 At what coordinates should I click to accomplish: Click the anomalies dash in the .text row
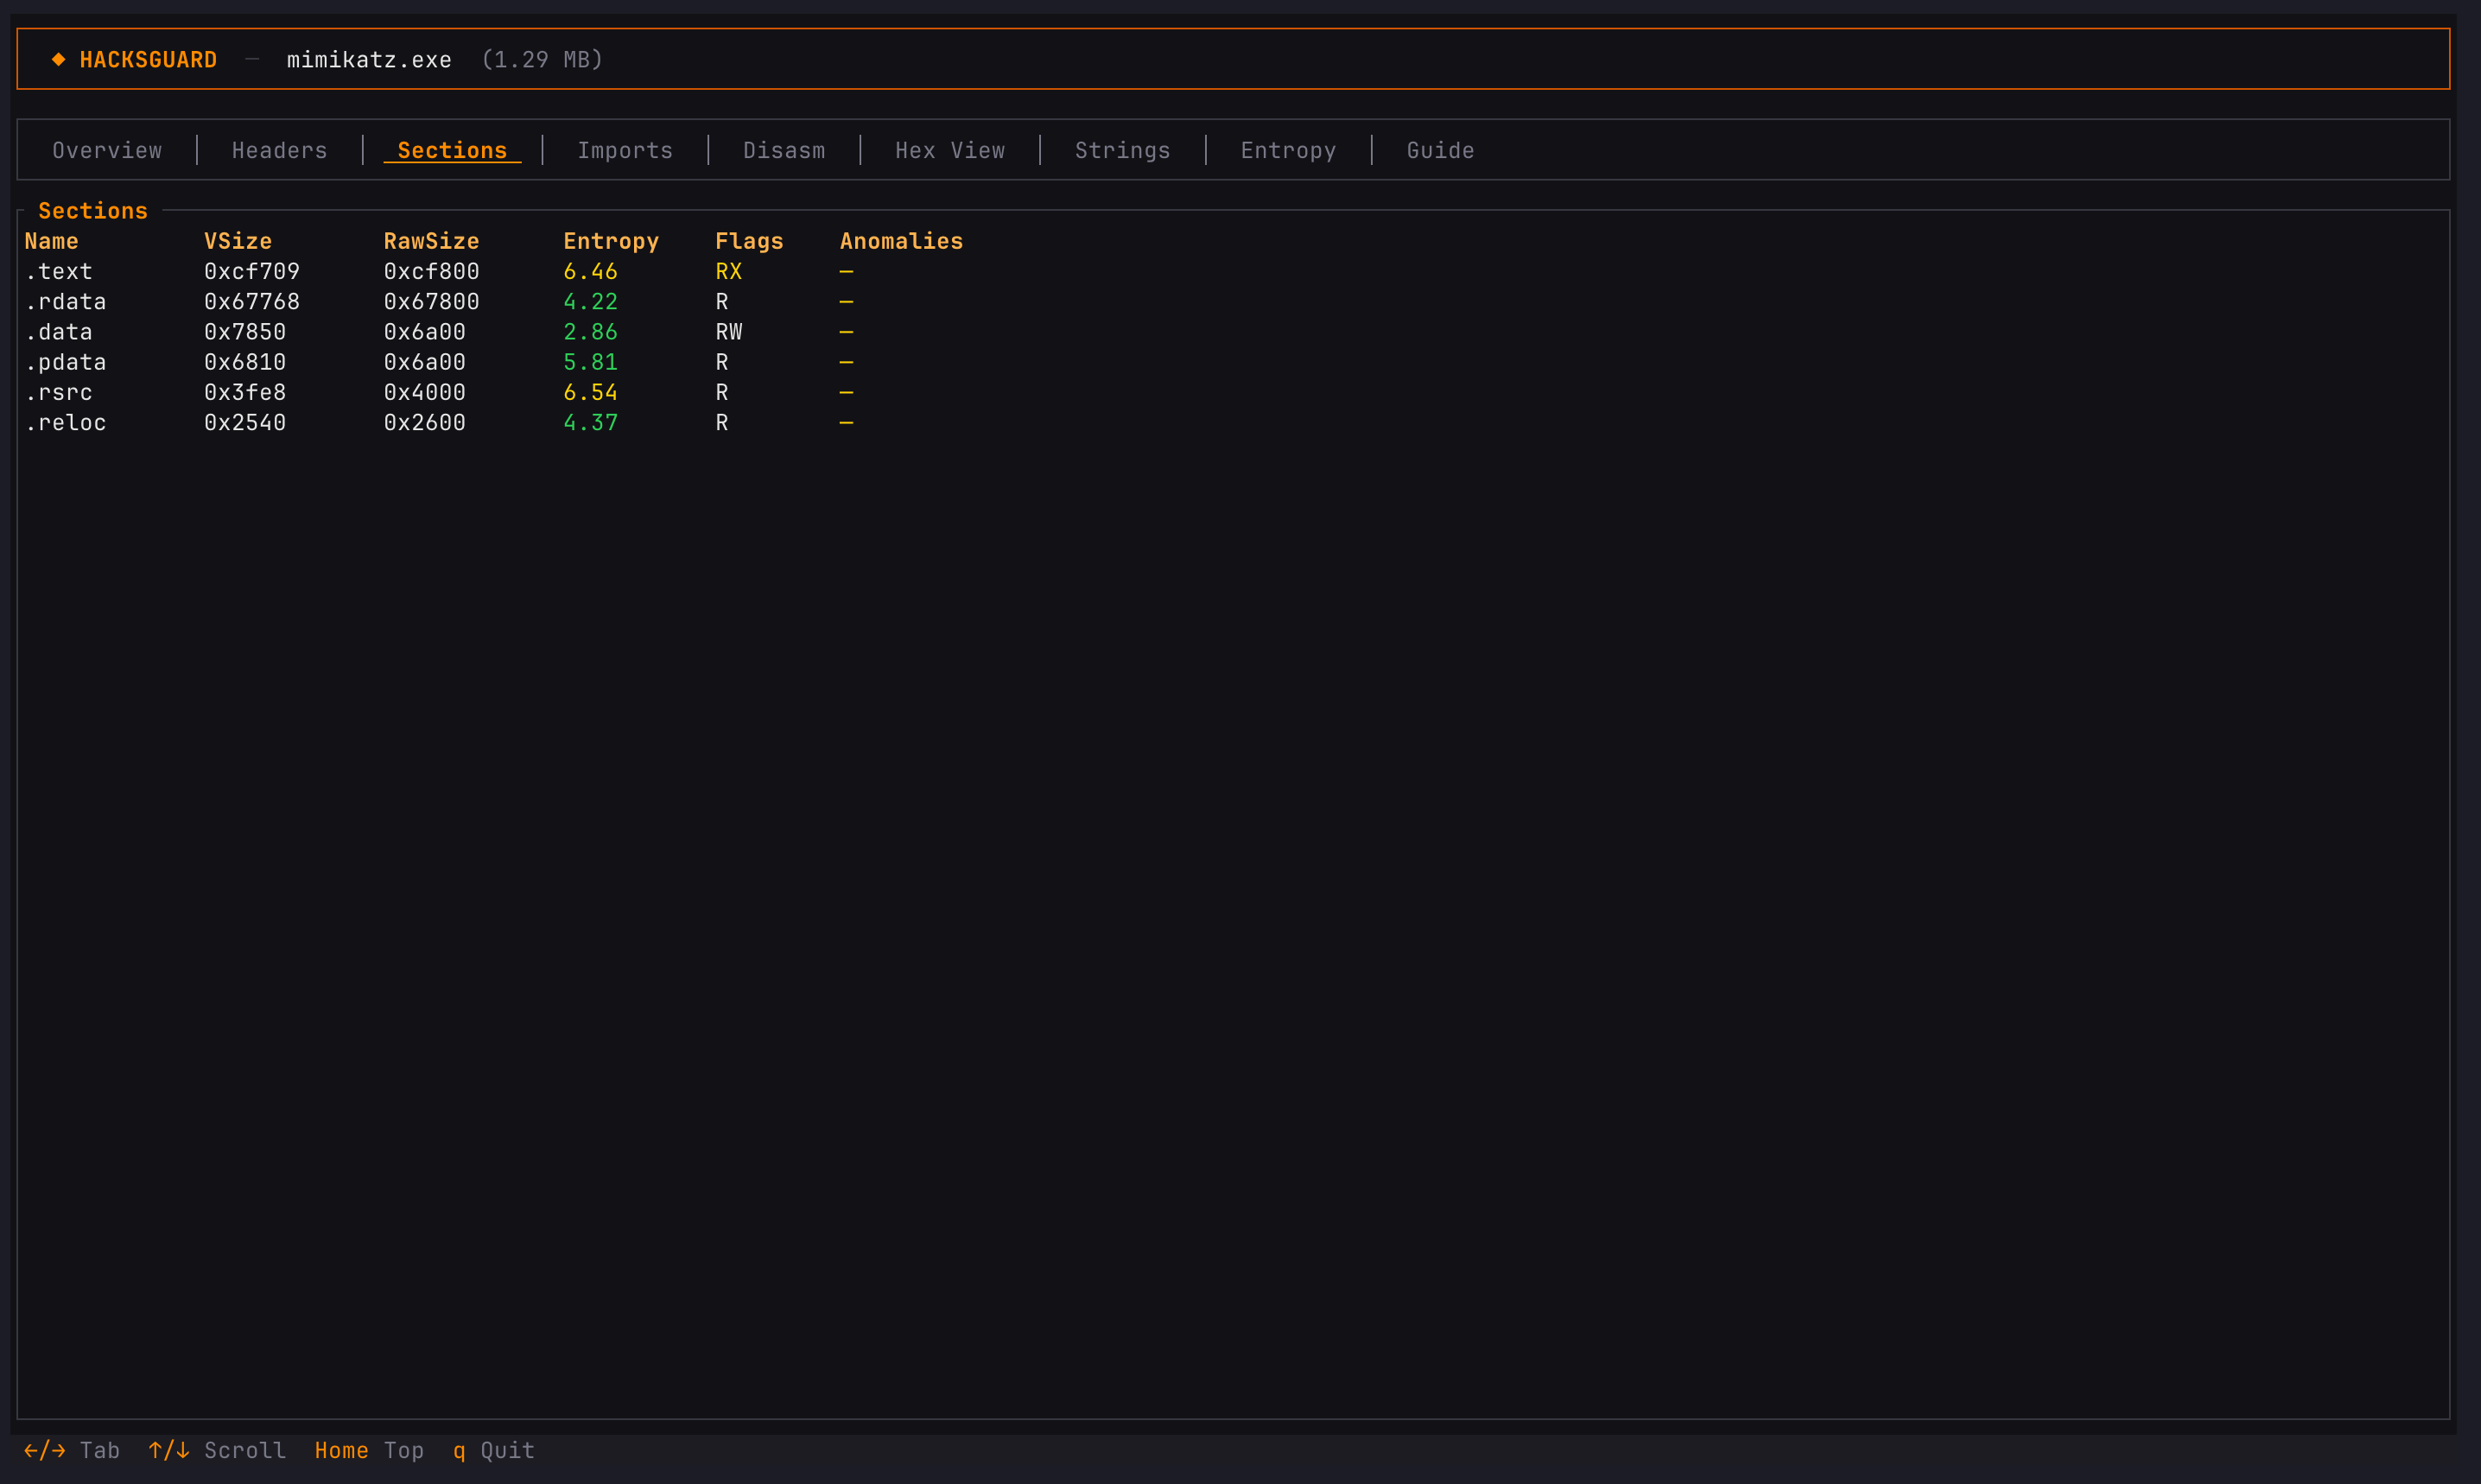point(847,272)
